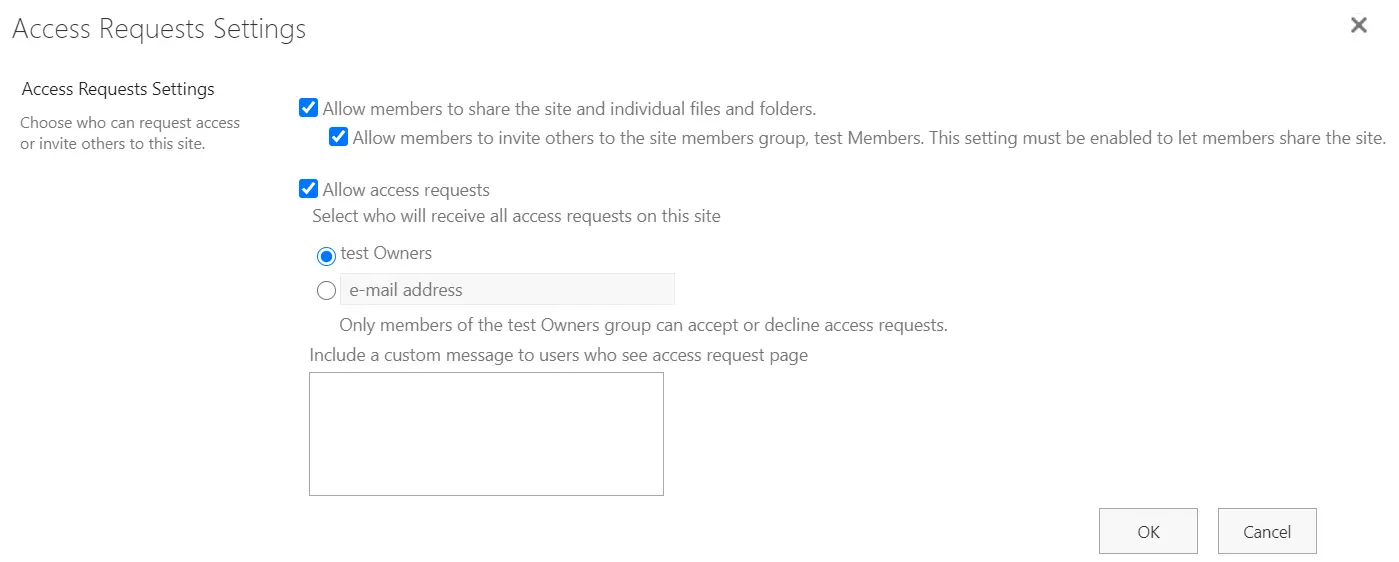Viewport: 1399px width, 562px height.
Task: Click the 'Allow members to invite others' label text
Action: (x=868, y=138)
